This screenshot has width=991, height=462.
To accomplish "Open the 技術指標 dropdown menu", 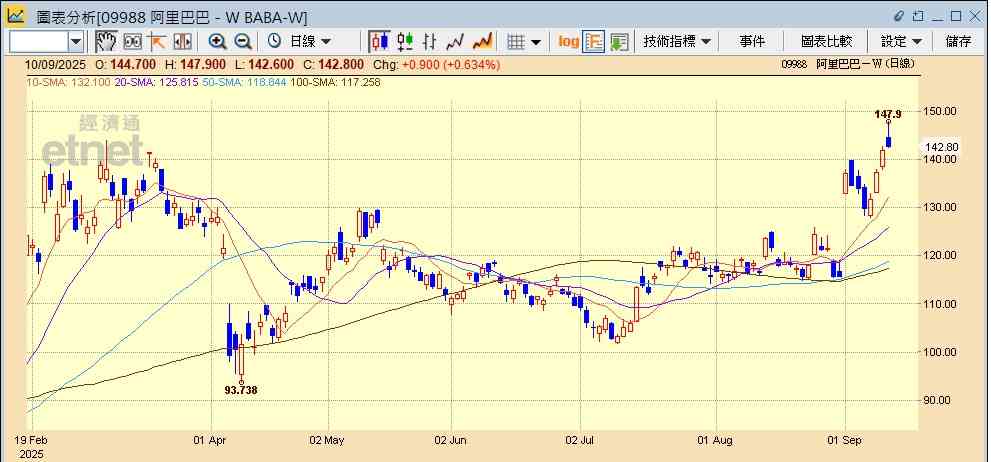I will (677, 42).
